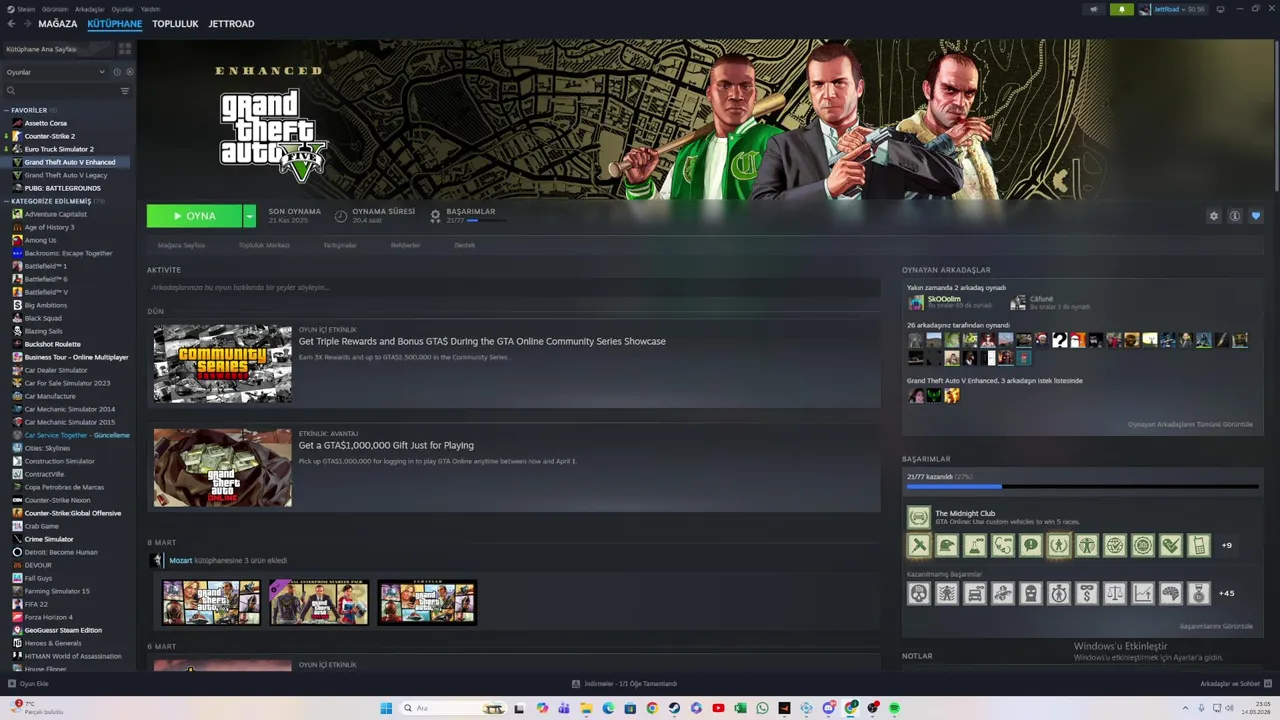The image size is (1280, 720).
Task: Open WhatsApp from the taskbar
Action: point(762,708)
